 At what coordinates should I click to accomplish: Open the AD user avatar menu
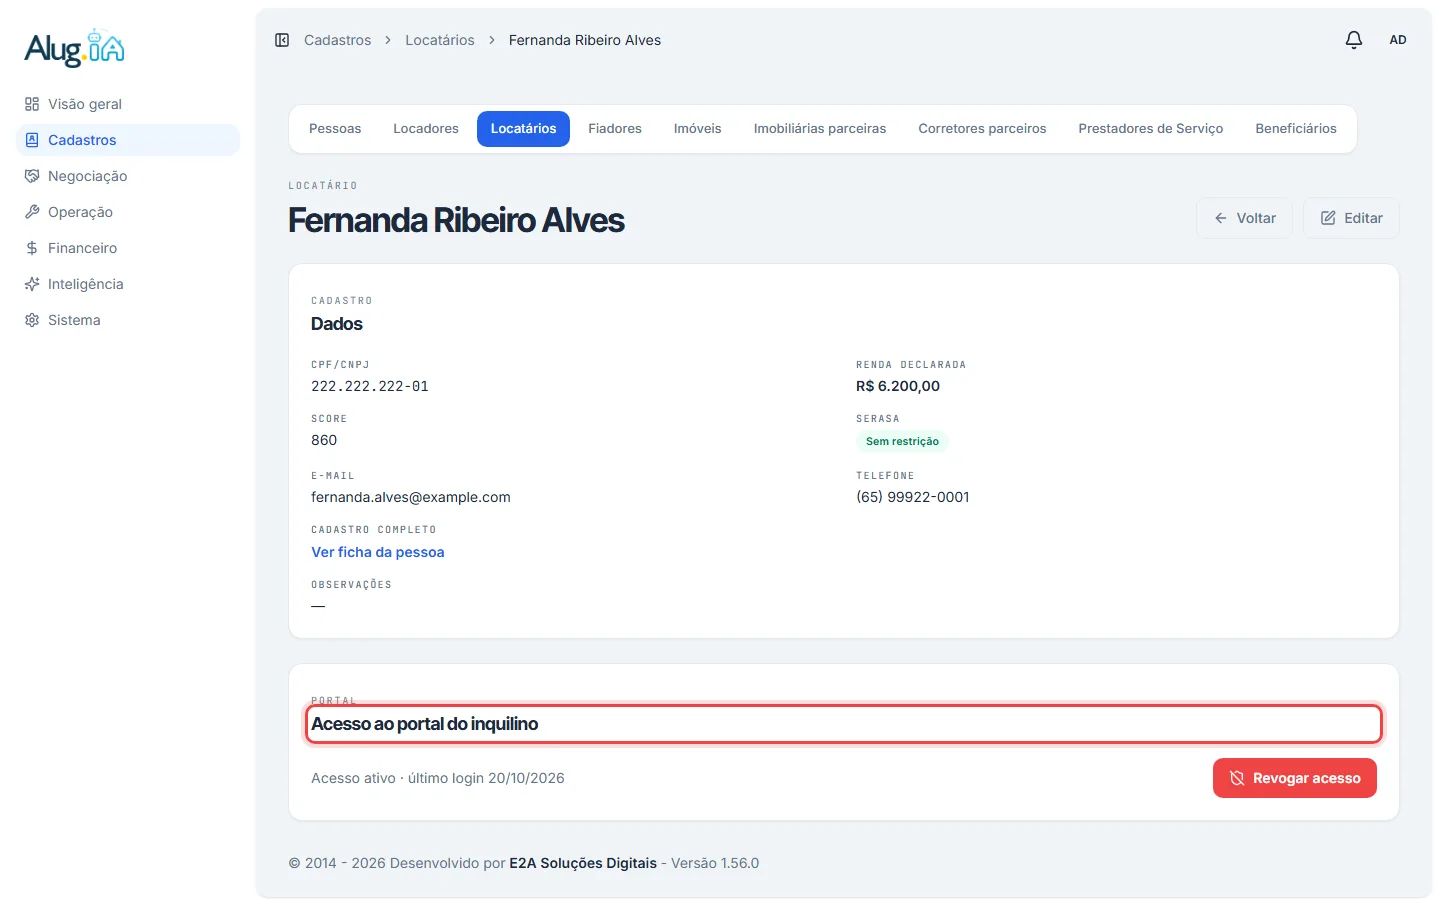1398,40
